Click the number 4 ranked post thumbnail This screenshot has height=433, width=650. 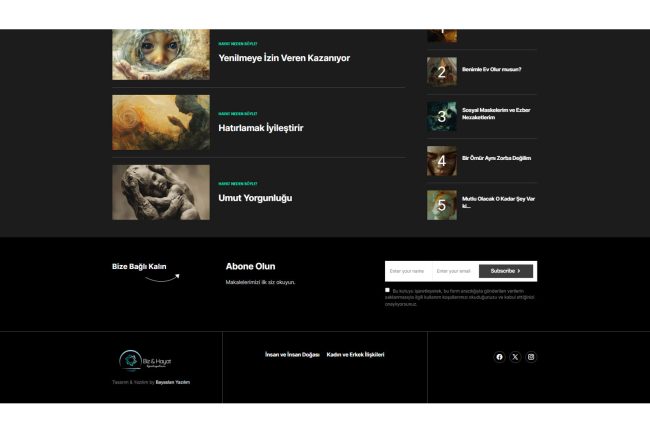(442, 160)
